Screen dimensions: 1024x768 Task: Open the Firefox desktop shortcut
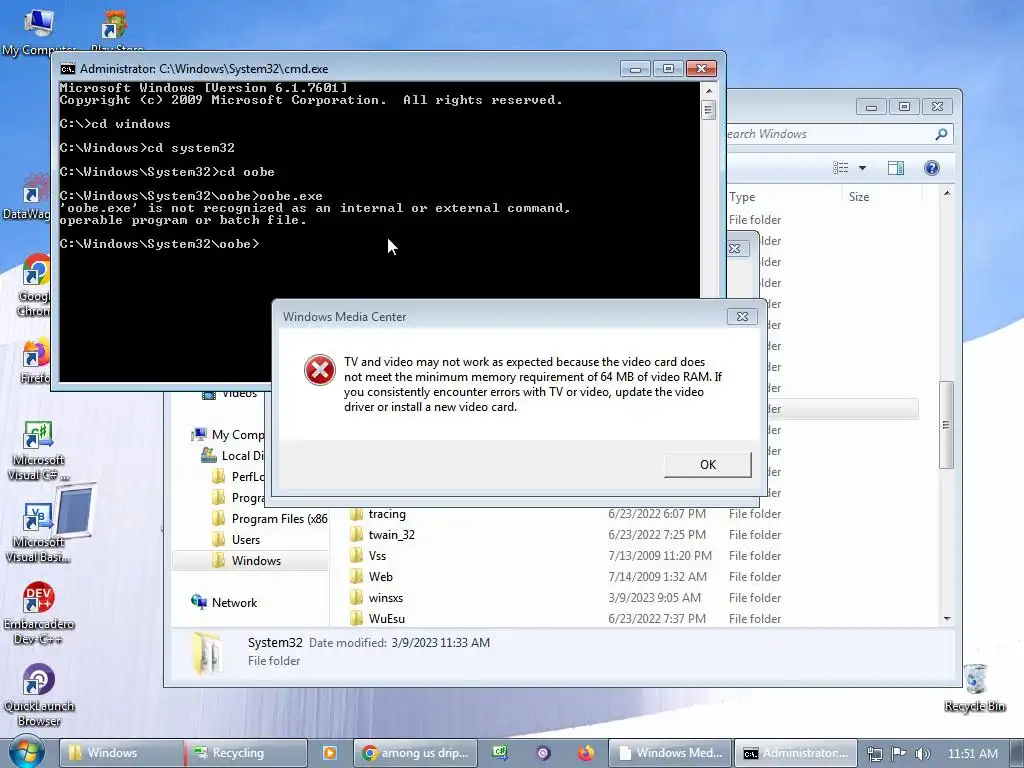click(35, 362)
